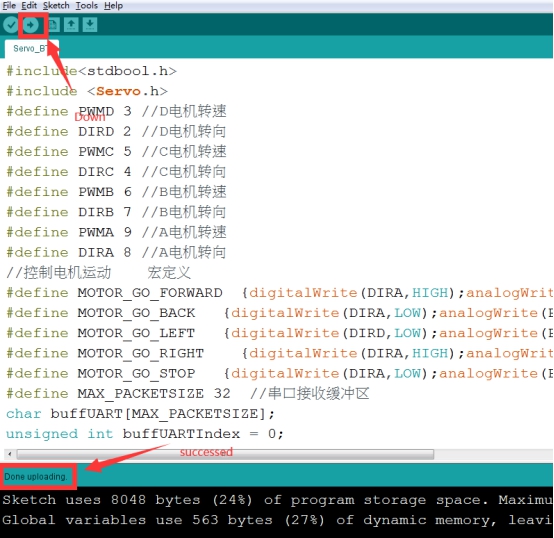Click the MAX_PACKETSIZE 32 define line
The width and height of the screenshot is (554, 538).
click(188, 393)
